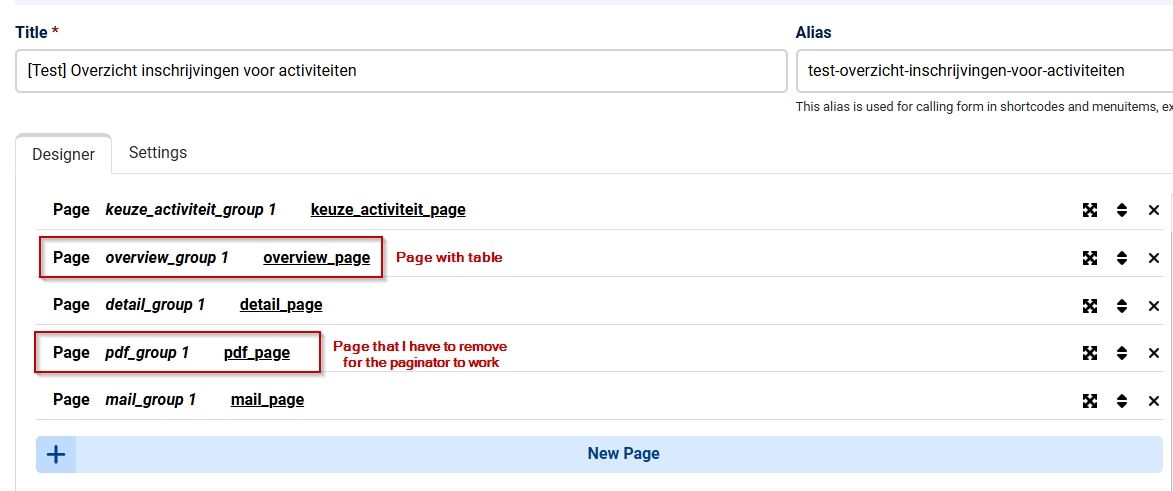The width and height of the screenshot is (1173, 491).
Task: Focus the Title input field
Action: pyautogui.click(x=401, y=71)
